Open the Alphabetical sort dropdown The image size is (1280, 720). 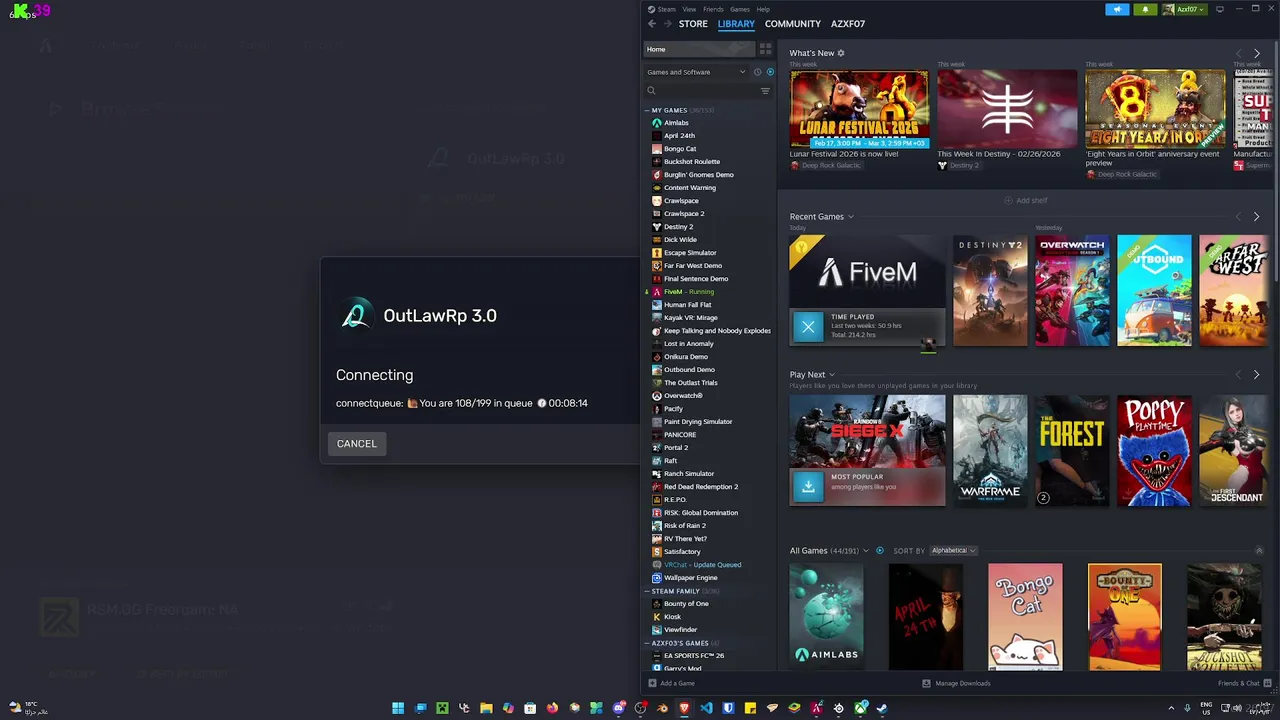953,551
